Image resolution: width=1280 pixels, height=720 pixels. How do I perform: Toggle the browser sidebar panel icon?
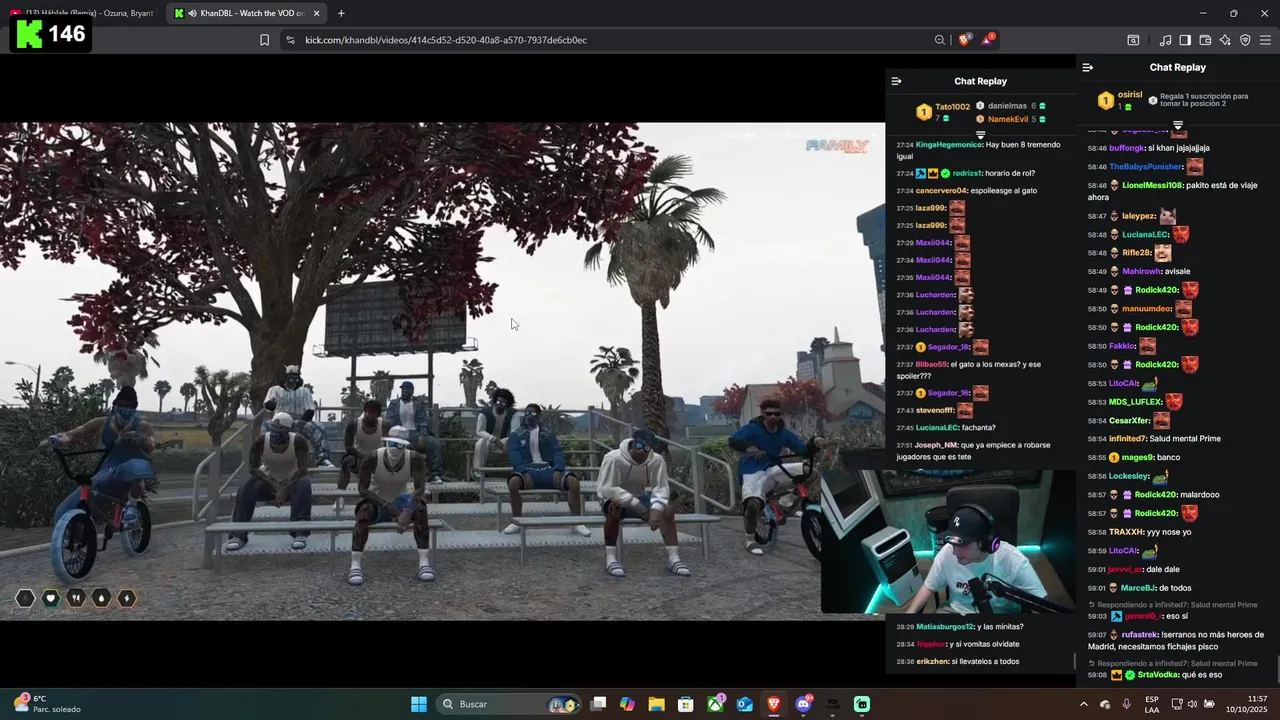(1185, 40)
